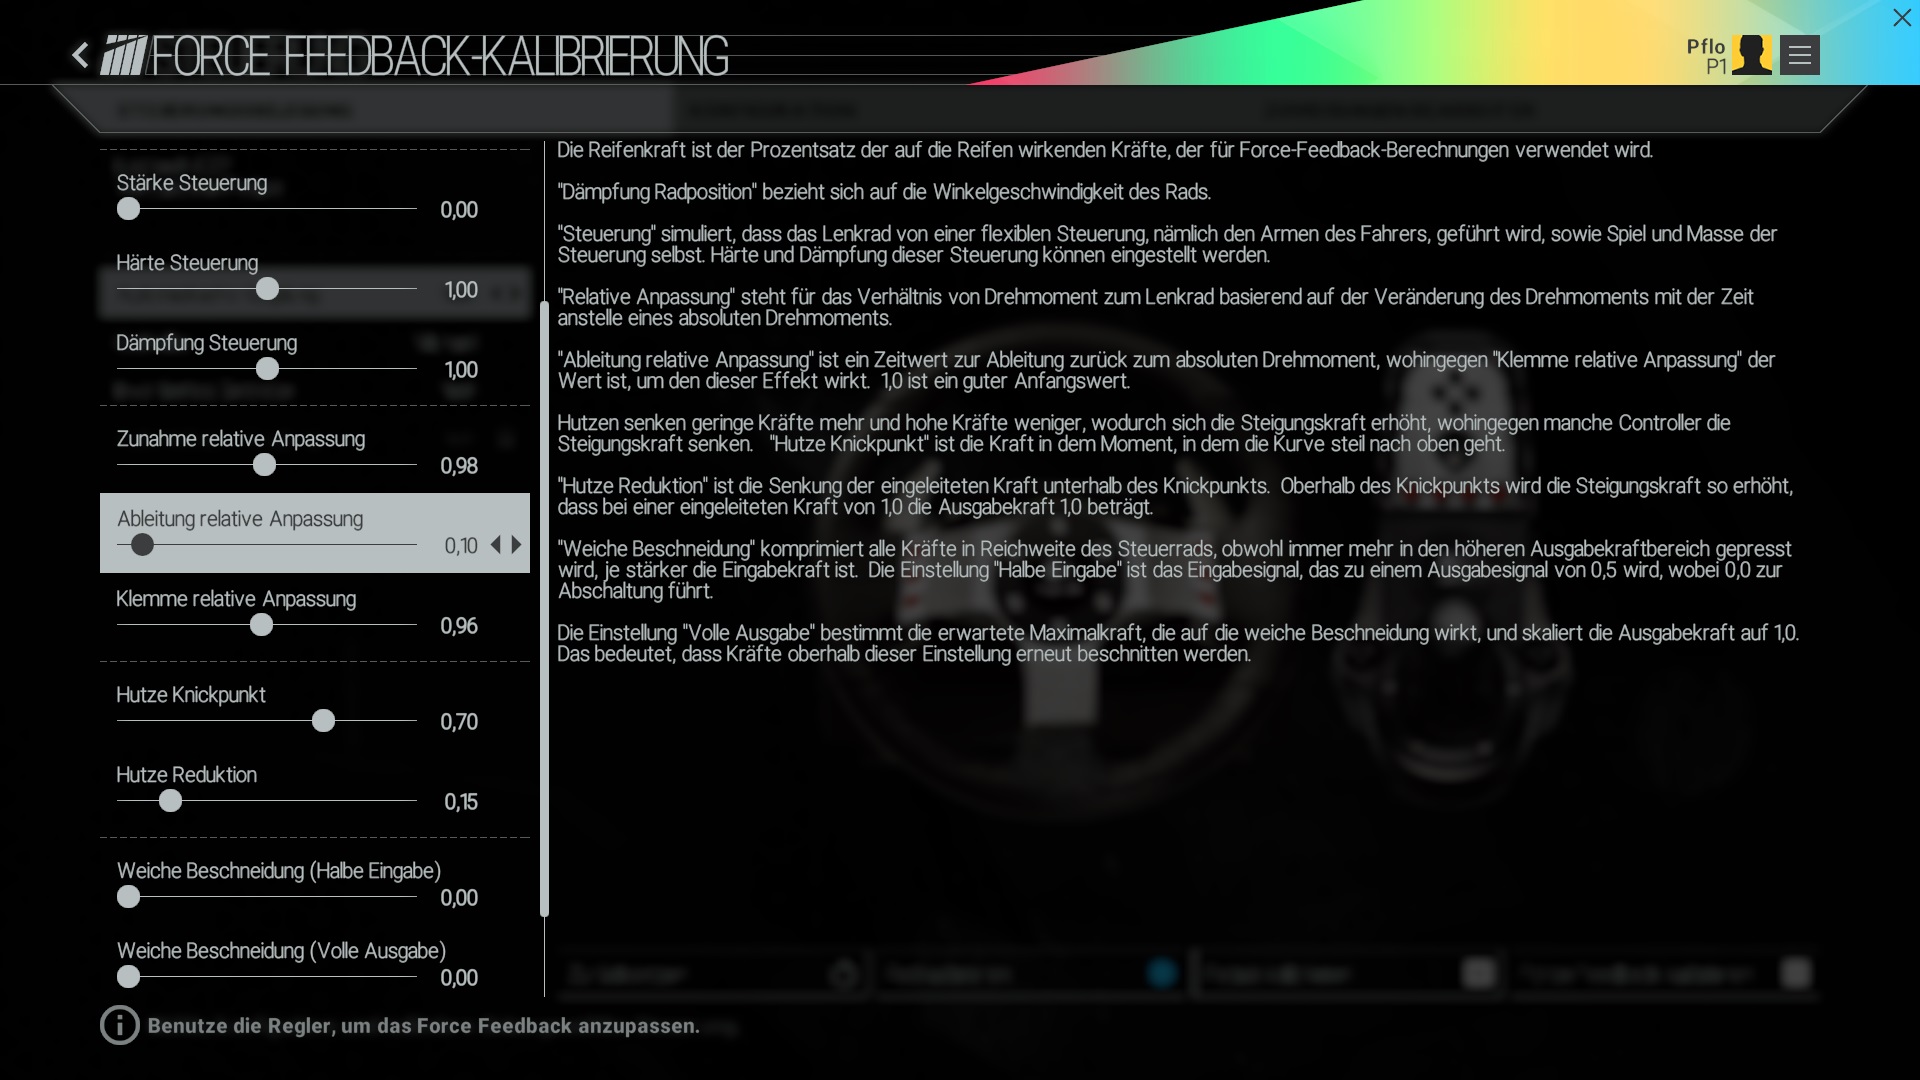Click the Stärke Steuerung slider handle
The image size is (1920, 1080).
coord(128,209)
